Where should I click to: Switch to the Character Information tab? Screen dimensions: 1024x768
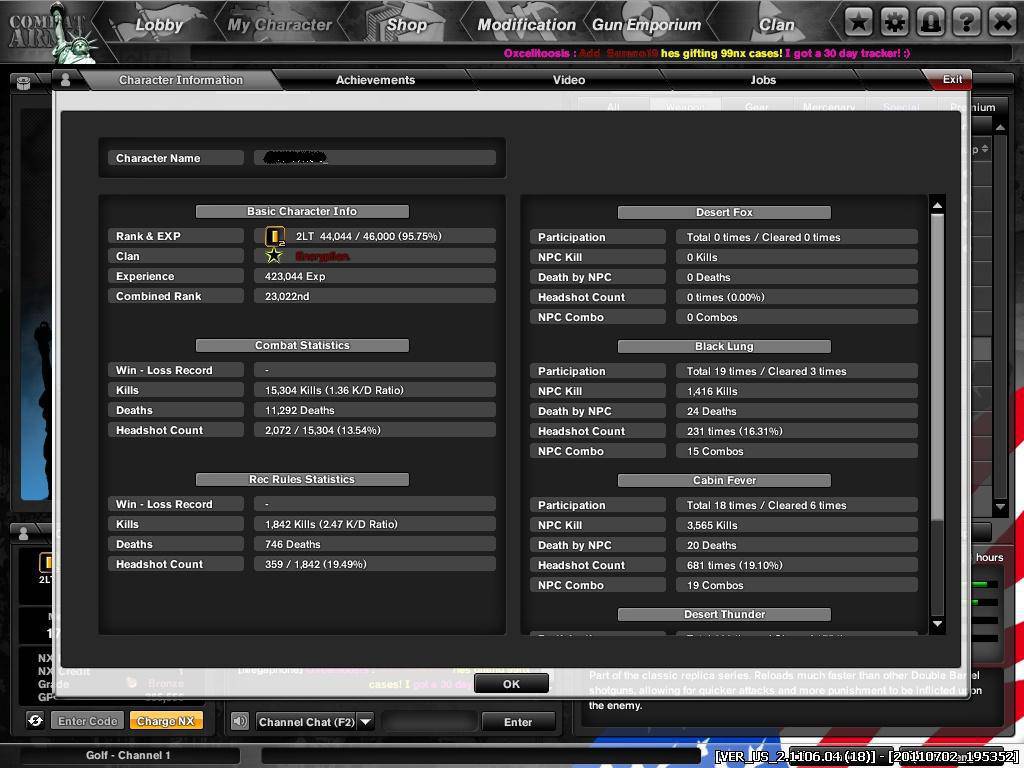coord(181,80)
